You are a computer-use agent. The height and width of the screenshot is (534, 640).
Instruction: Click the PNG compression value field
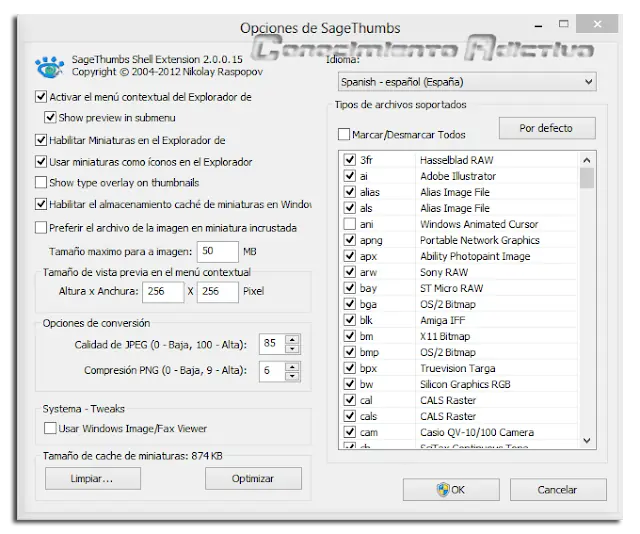coord(272,371)
